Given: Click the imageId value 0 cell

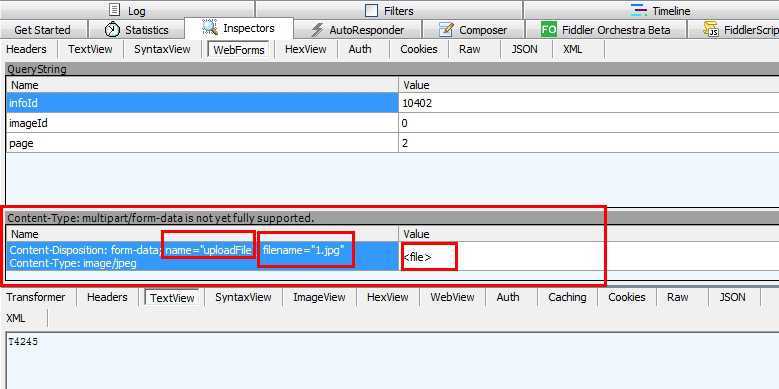Looking at the screenshot, I should tap(589, 123).
